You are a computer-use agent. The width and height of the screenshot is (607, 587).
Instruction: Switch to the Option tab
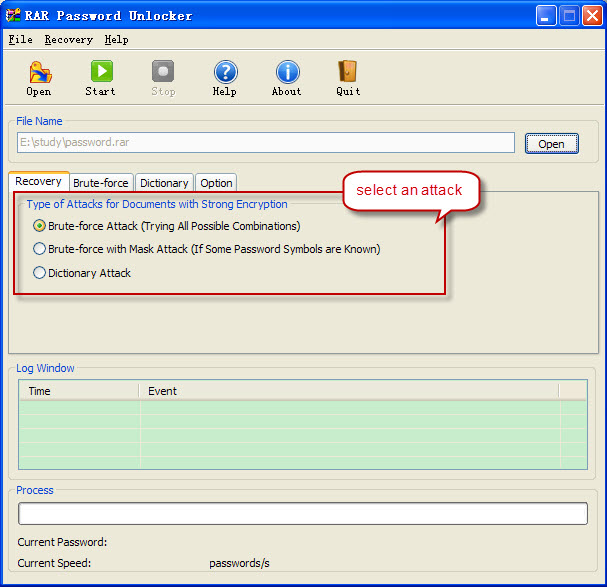216,183
